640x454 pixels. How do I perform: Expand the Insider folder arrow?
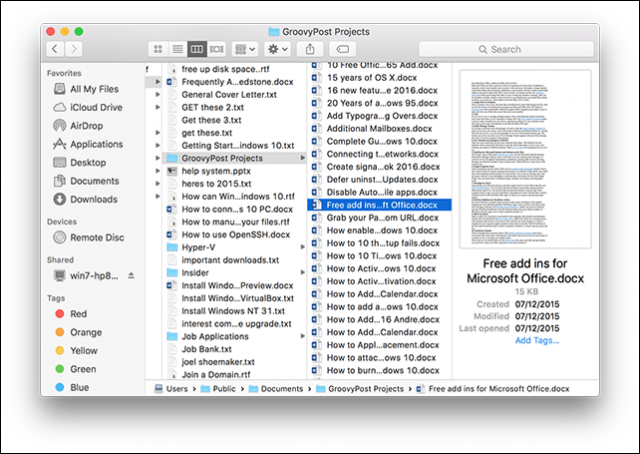[x=302, y=272]
